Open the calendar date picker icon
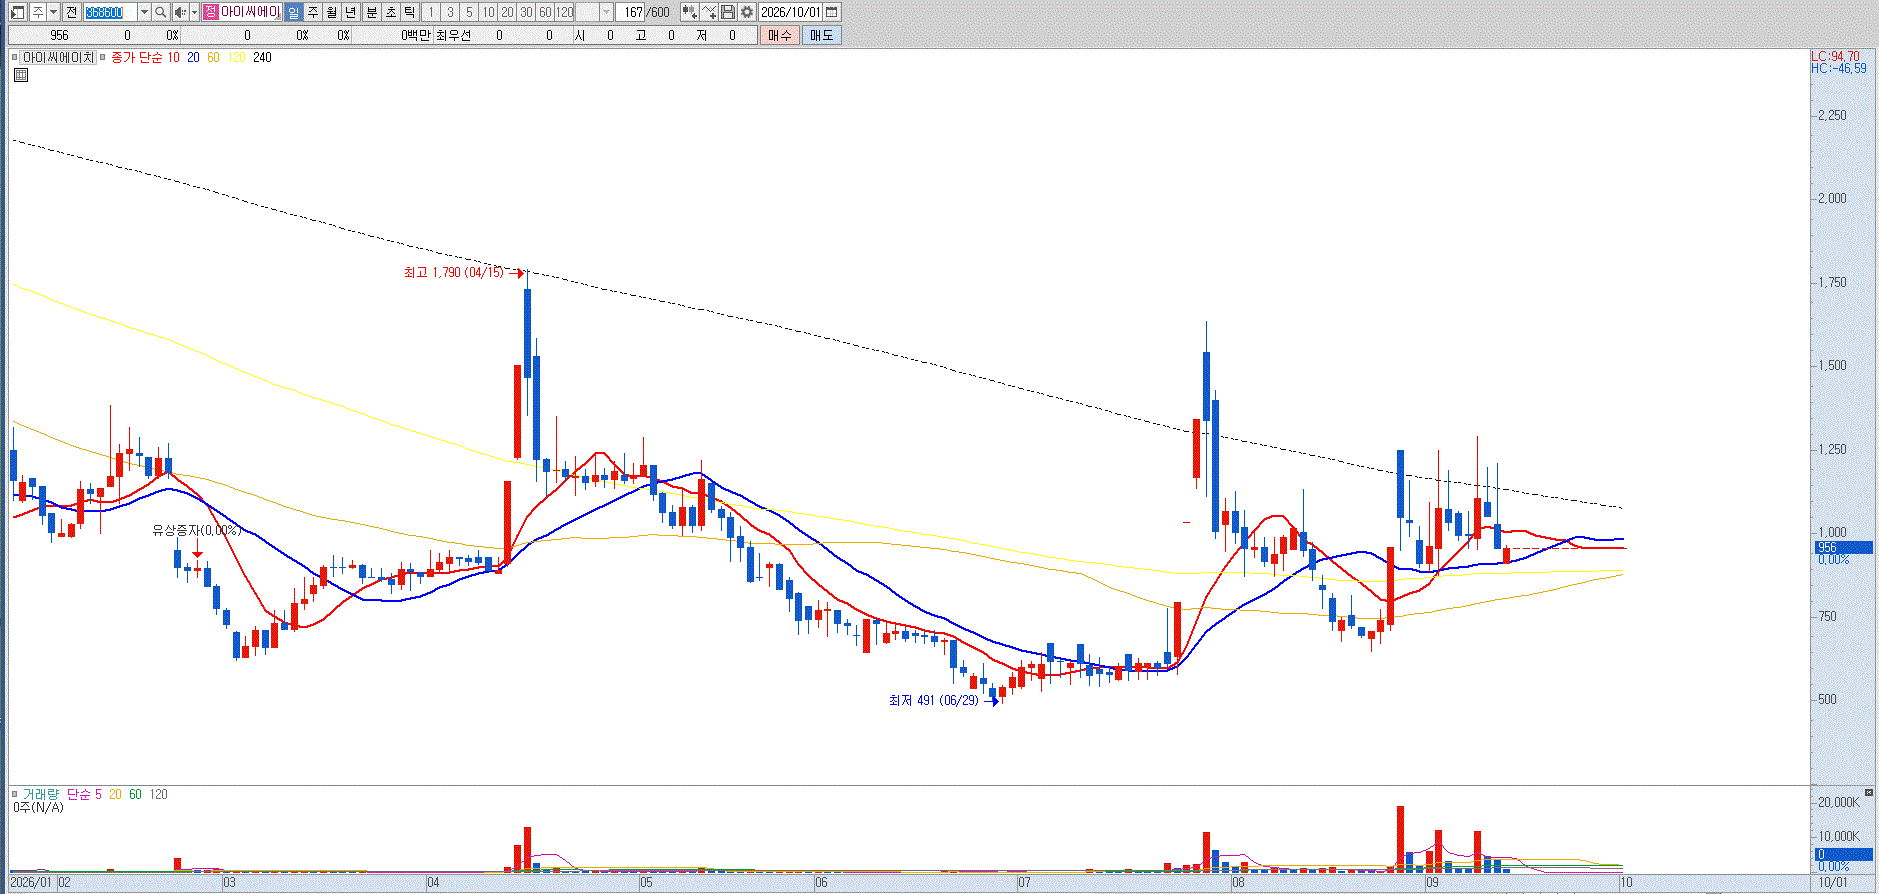Viewport: 1879px width, 894px height. (x=832, y=12)
